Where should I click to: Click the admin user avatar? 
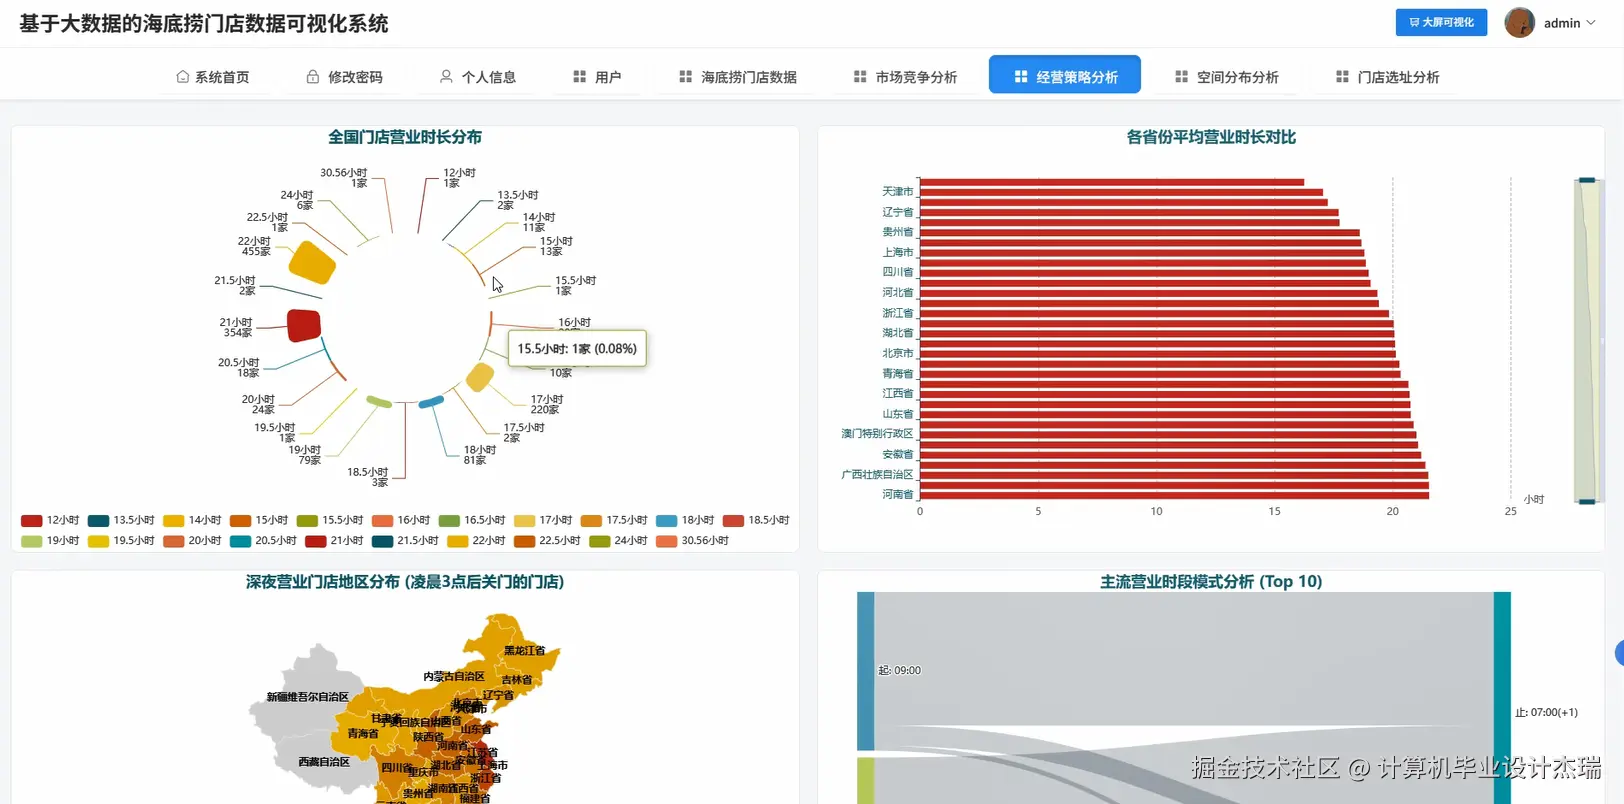[1520, 23]
